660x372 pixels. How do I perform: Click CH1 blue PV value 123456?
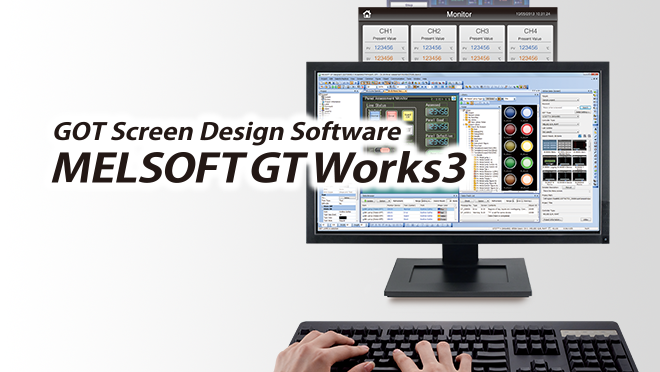383,48
